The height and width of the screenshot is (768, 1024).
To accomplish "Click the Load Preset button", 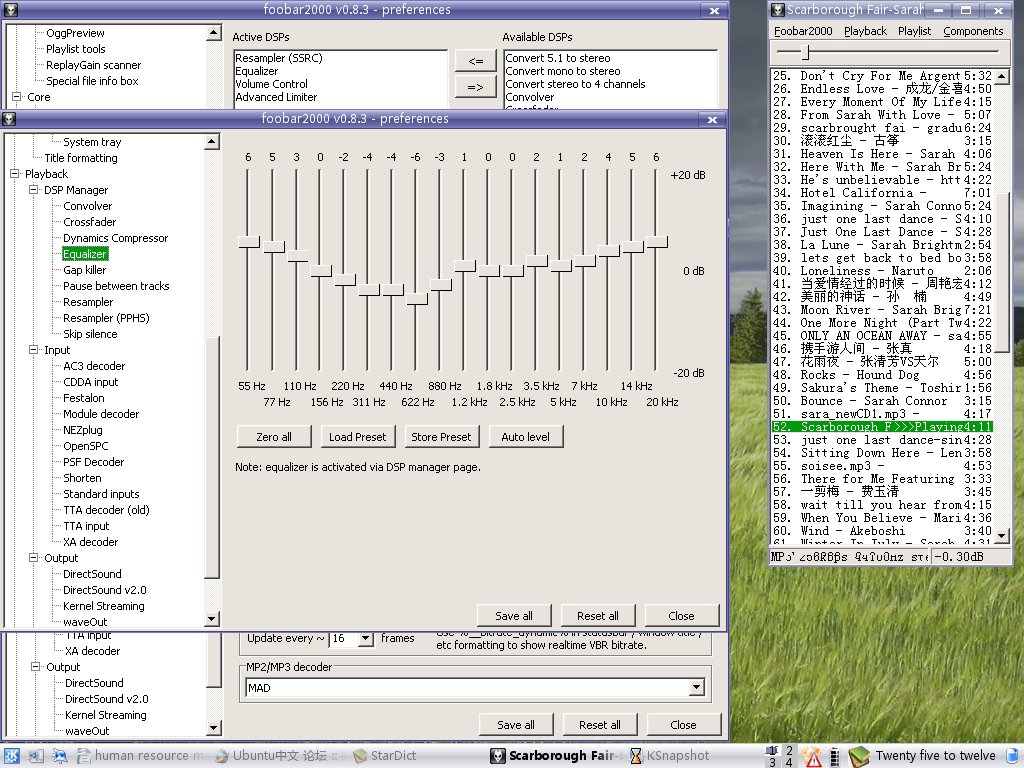I will (358, 437).
